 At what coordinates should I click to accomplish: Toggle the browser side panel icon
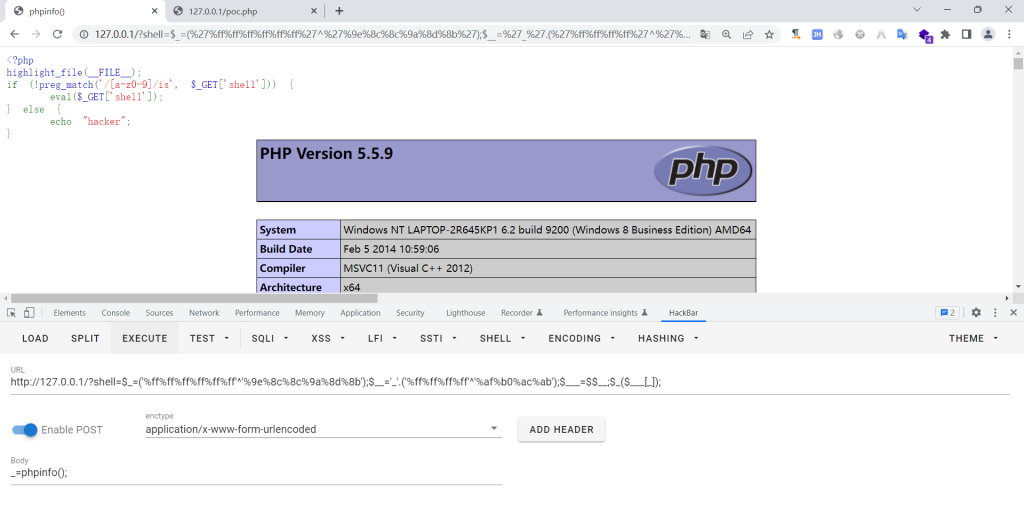tap(966, 34)
